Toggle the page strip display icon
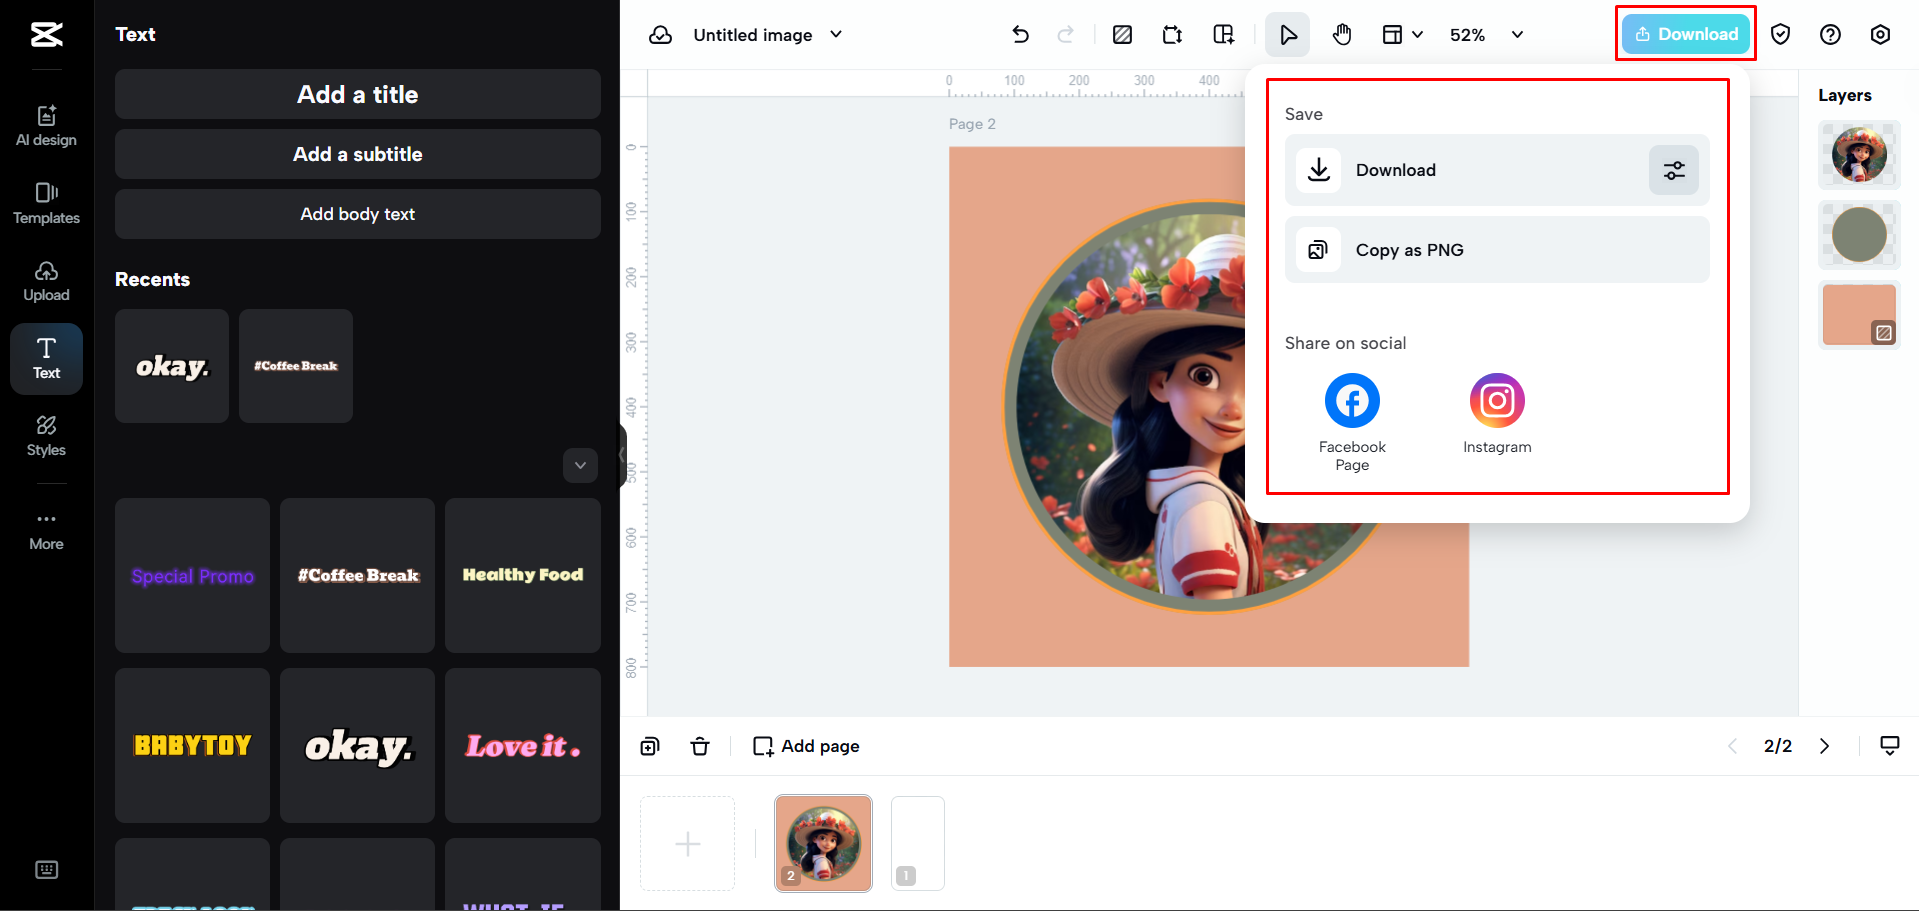 1890,746
